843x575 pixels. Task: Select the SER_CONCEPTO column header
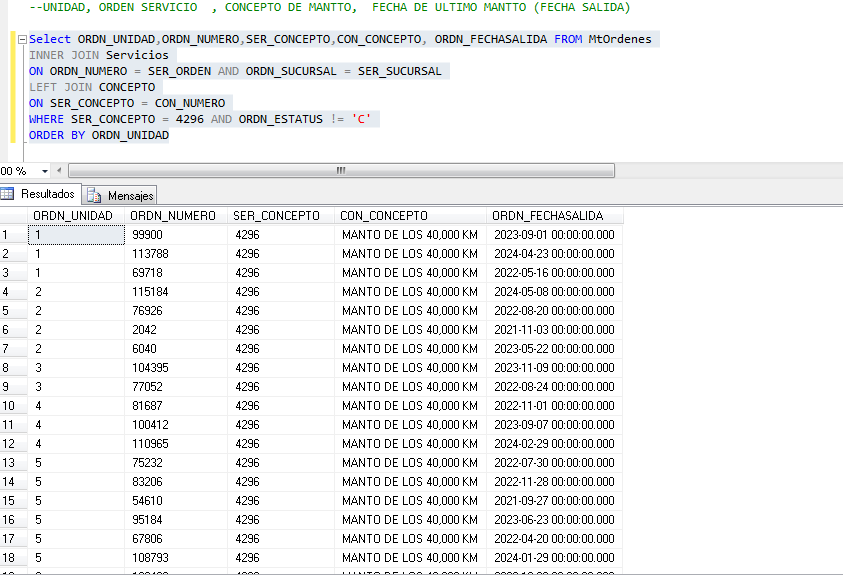point(281,216)
